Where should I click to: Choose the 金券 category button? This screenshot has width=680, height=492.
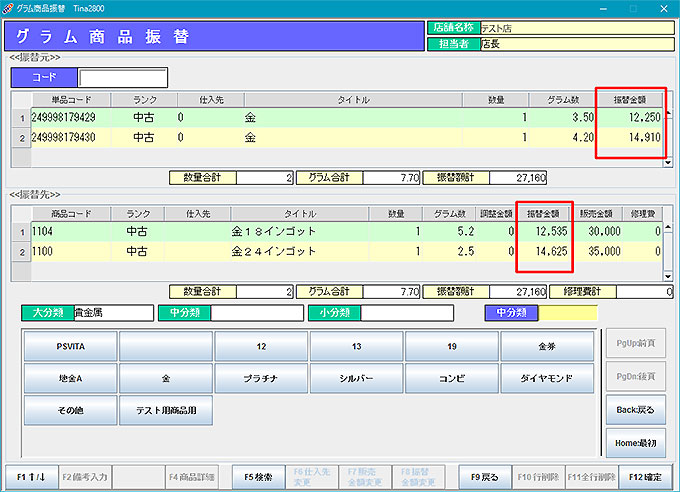point(547,346)
